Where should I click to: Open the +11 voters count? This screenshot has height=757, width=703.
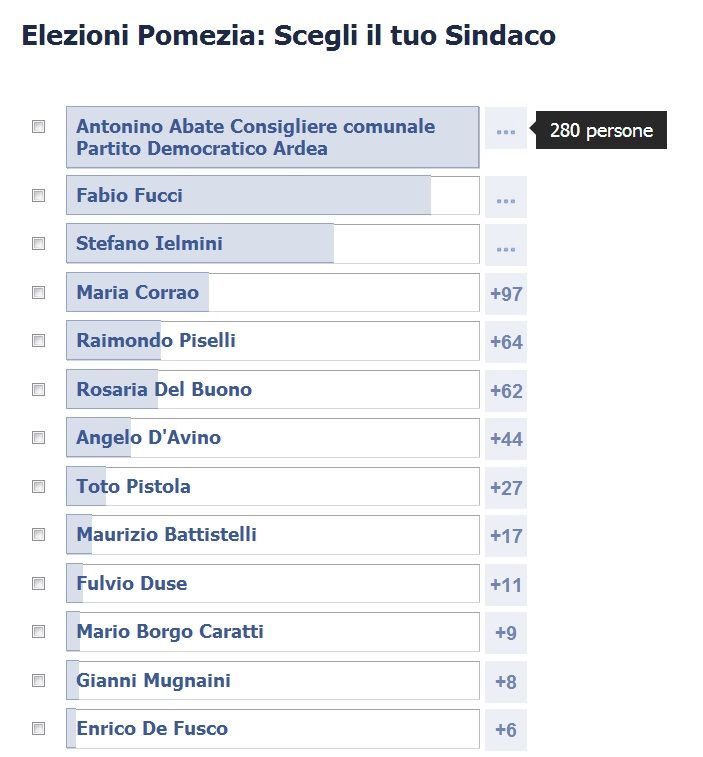[x=506, y=585]
